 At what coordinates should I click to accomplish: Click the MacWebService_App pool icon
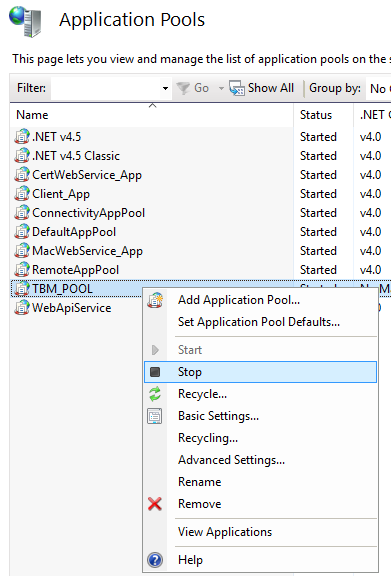click(22, 251)
